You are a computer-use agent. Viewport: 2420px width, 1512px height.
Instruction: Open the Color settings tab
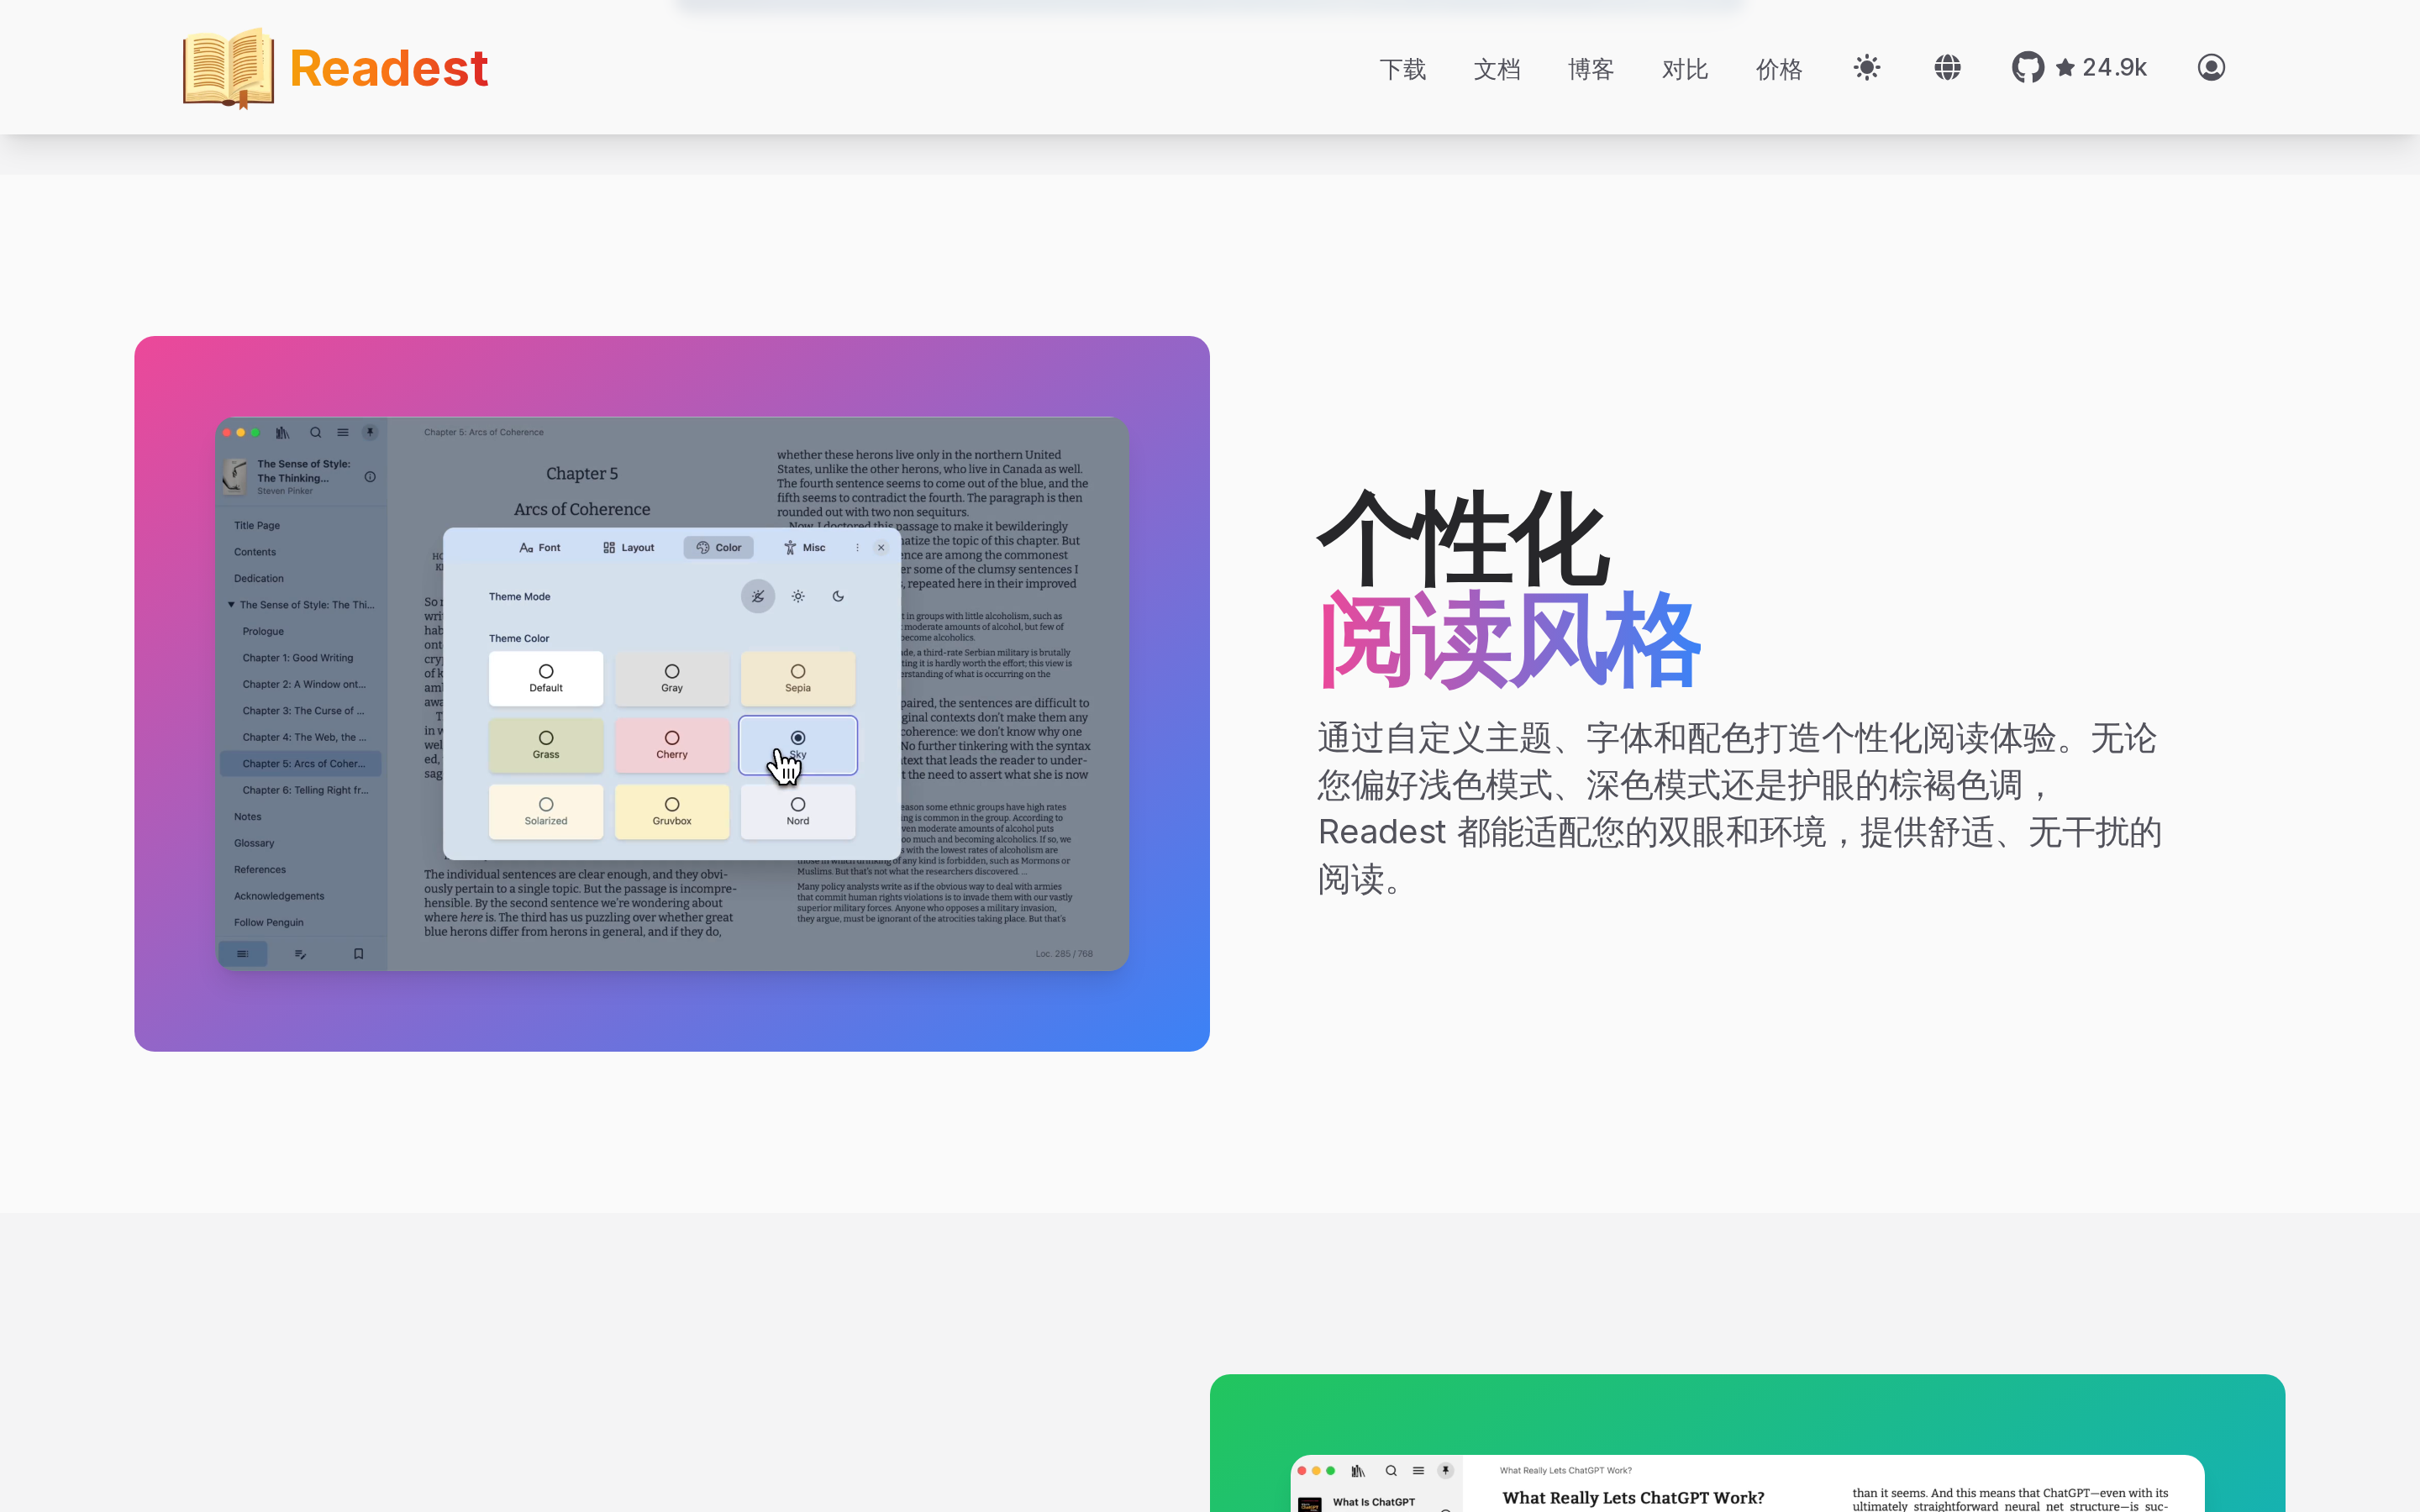click(719, 548)
